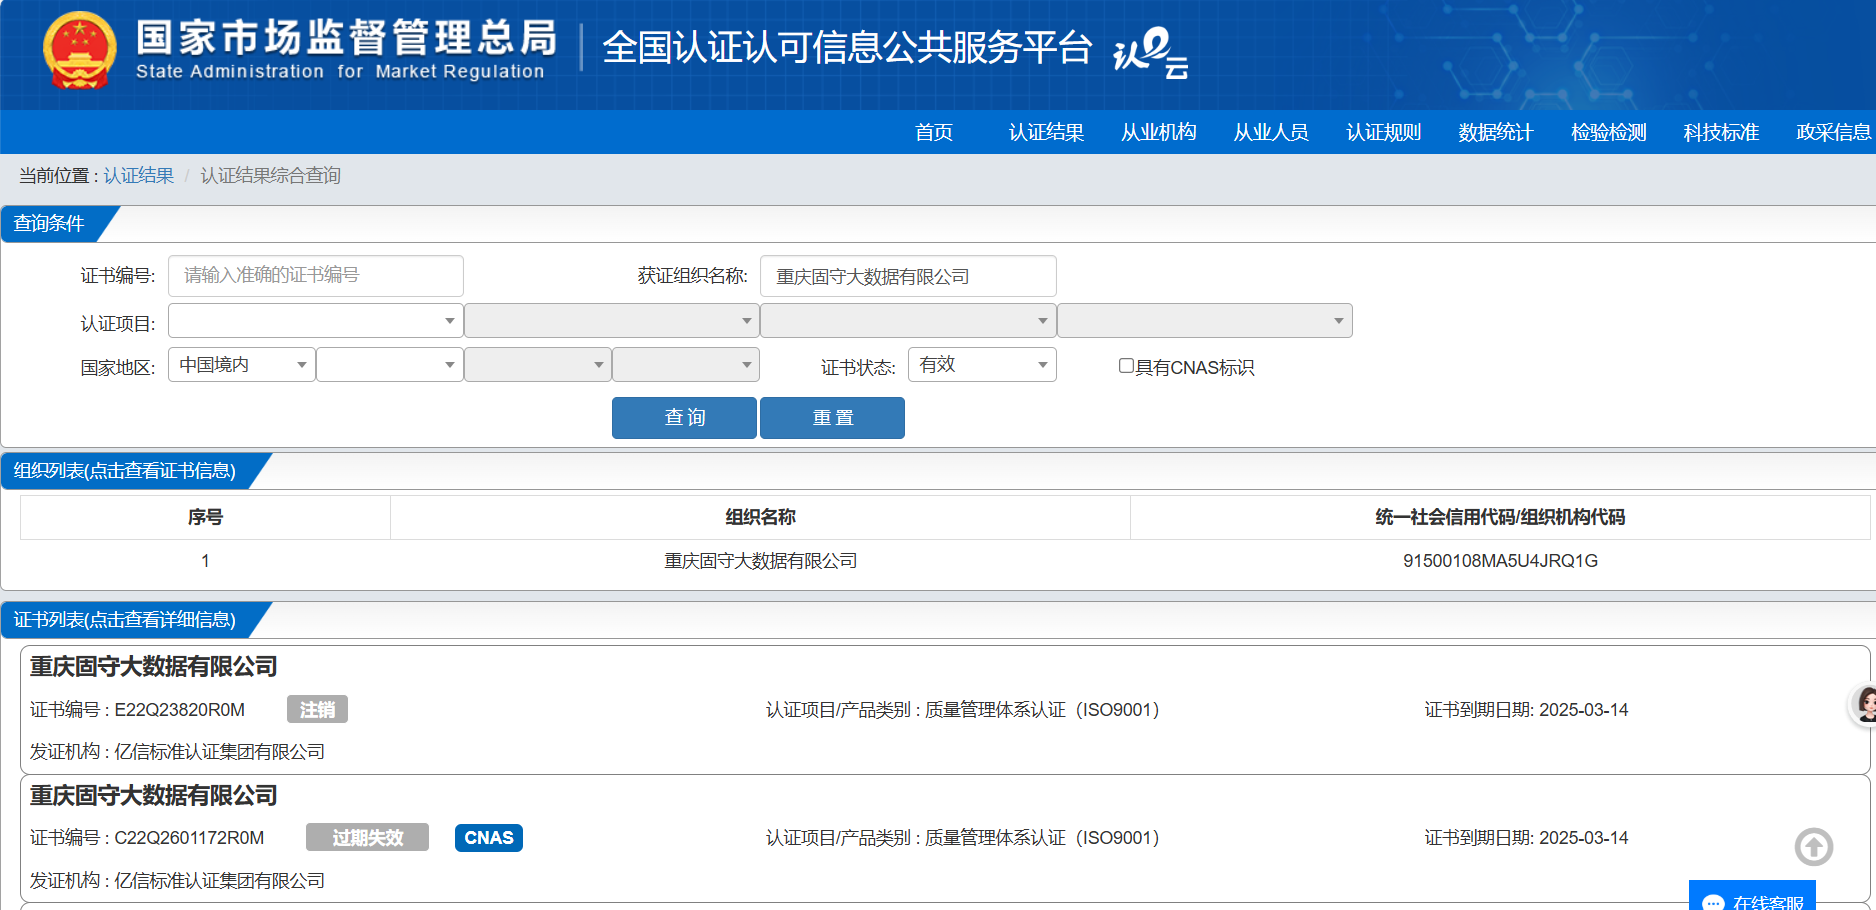Click the CNAS badge on certificate C22Q2601172R0M
The image size is (1876, 910).
489,838
